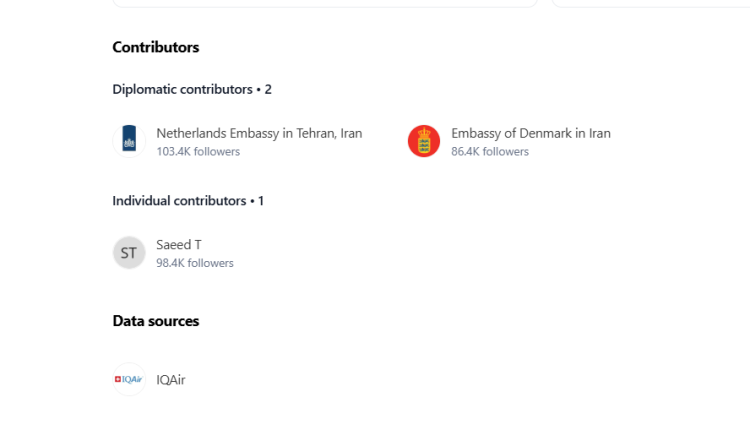Click the ST avatar for Saeed T
The width and height of the screenshot is (750, 430).
129,253
